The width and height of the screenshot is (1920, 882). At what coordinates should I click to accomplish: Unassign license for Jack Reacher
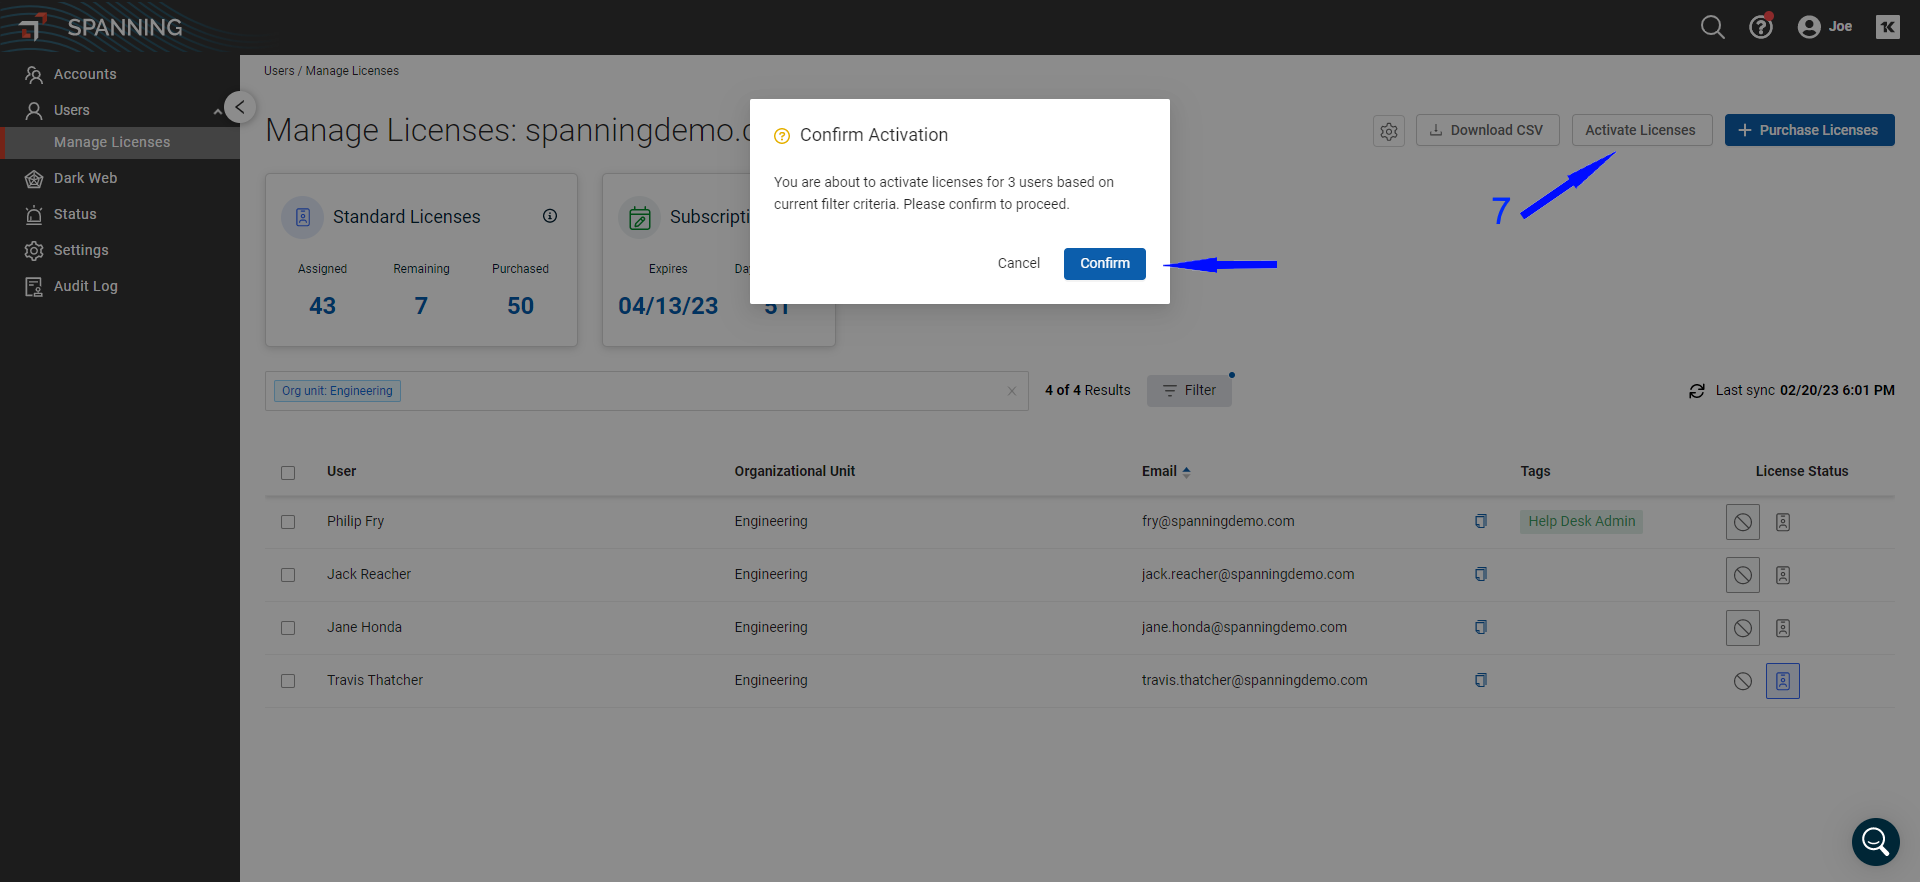[x=1742, y=575]
